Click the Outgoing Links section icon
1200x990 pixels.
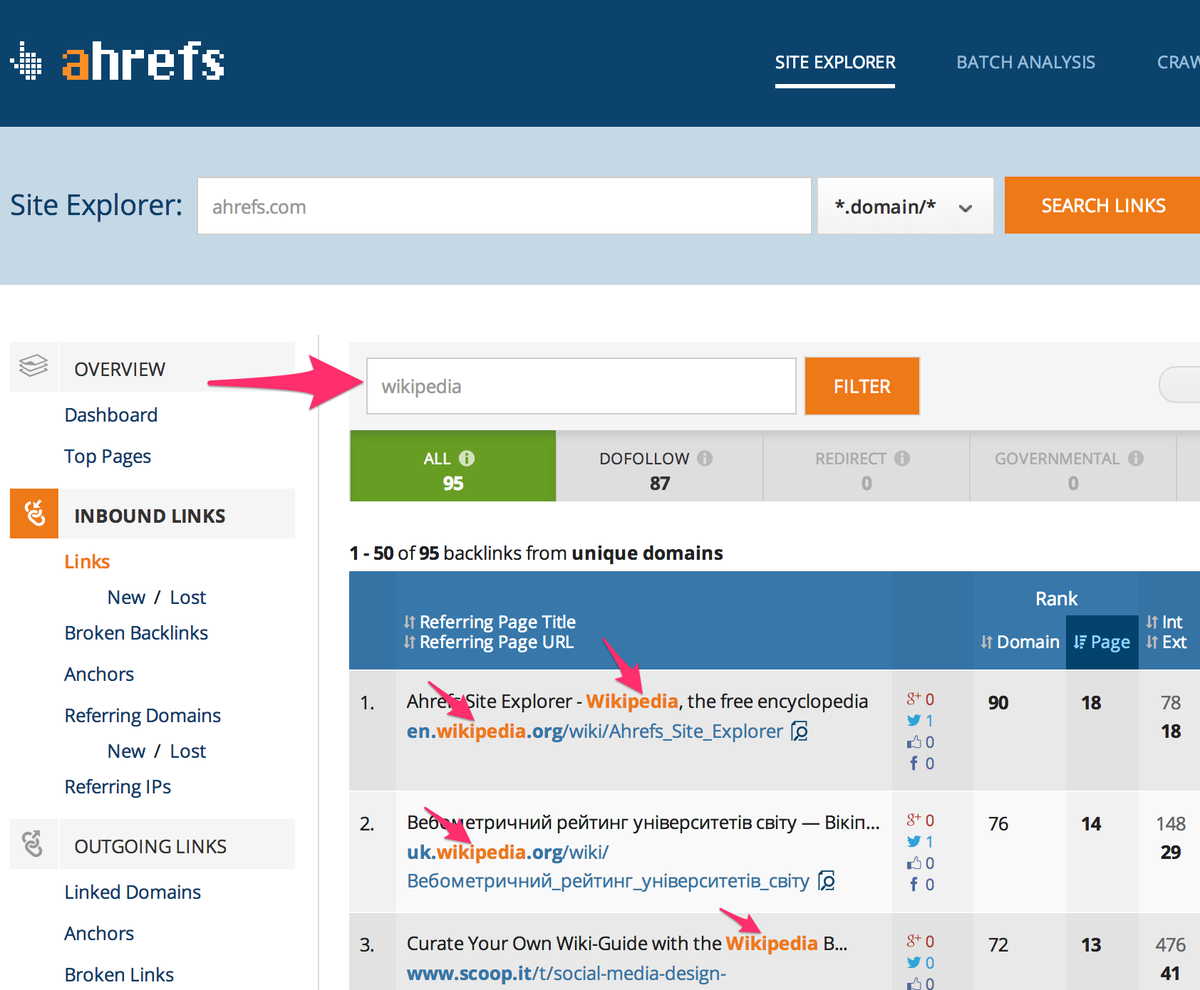pos(34,845)
